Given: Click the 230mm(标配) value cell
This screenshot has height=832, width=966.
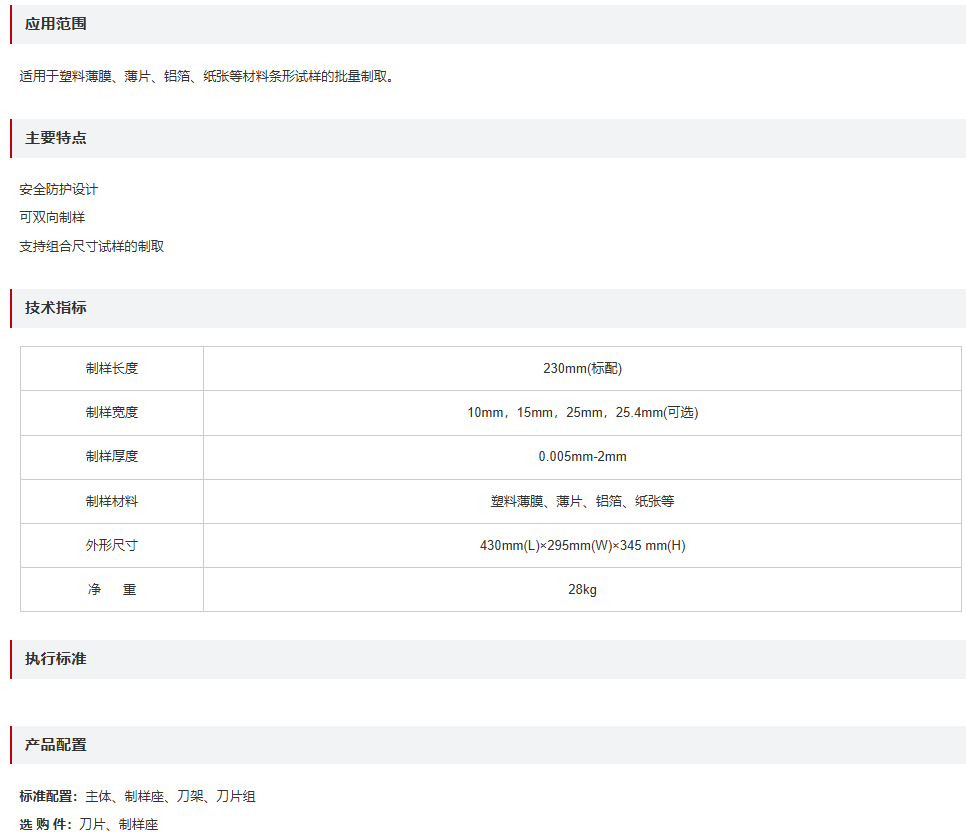Looking at the screenshot, I should point(582,369).
